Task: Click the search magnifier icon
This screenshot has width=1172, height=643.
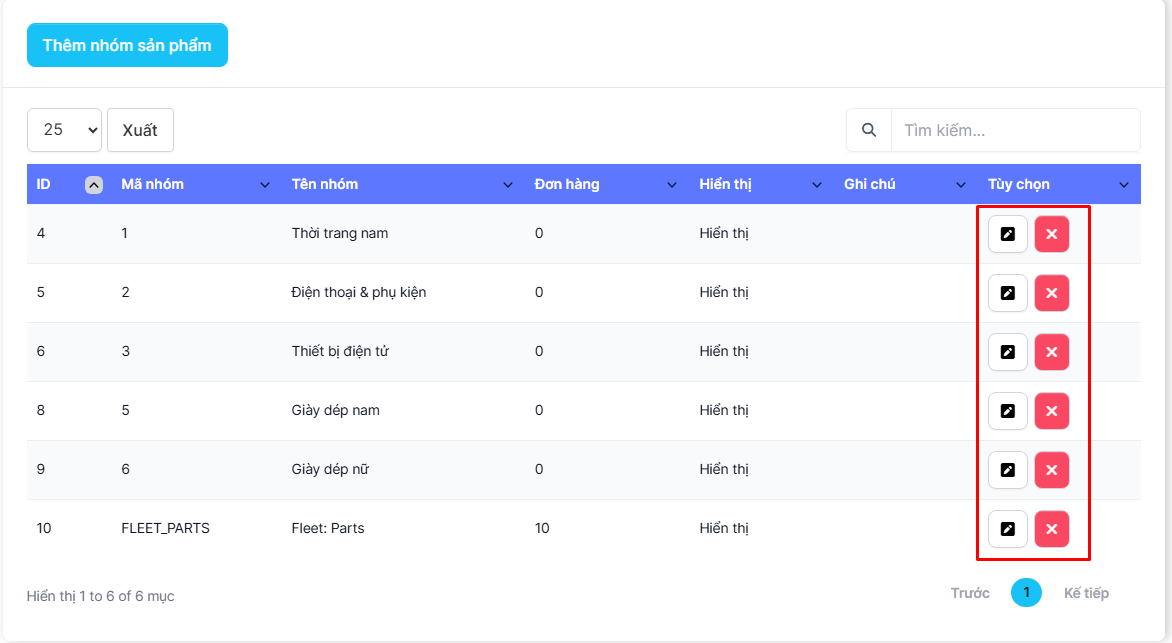Action: (x=869, y=130)
